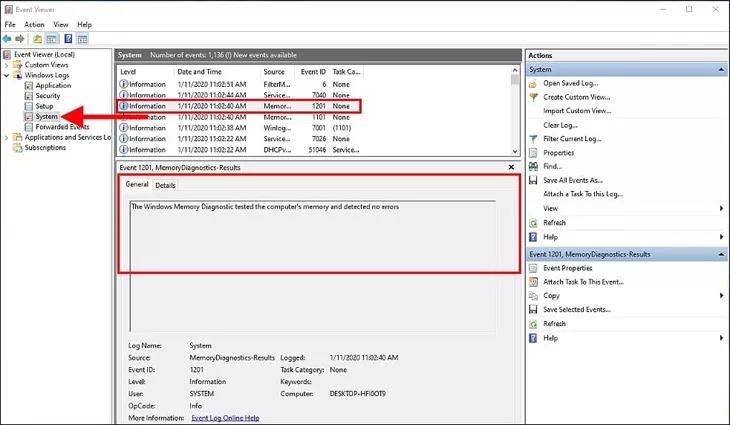Sort by the Source column header
730x425 pixels.
274,72
